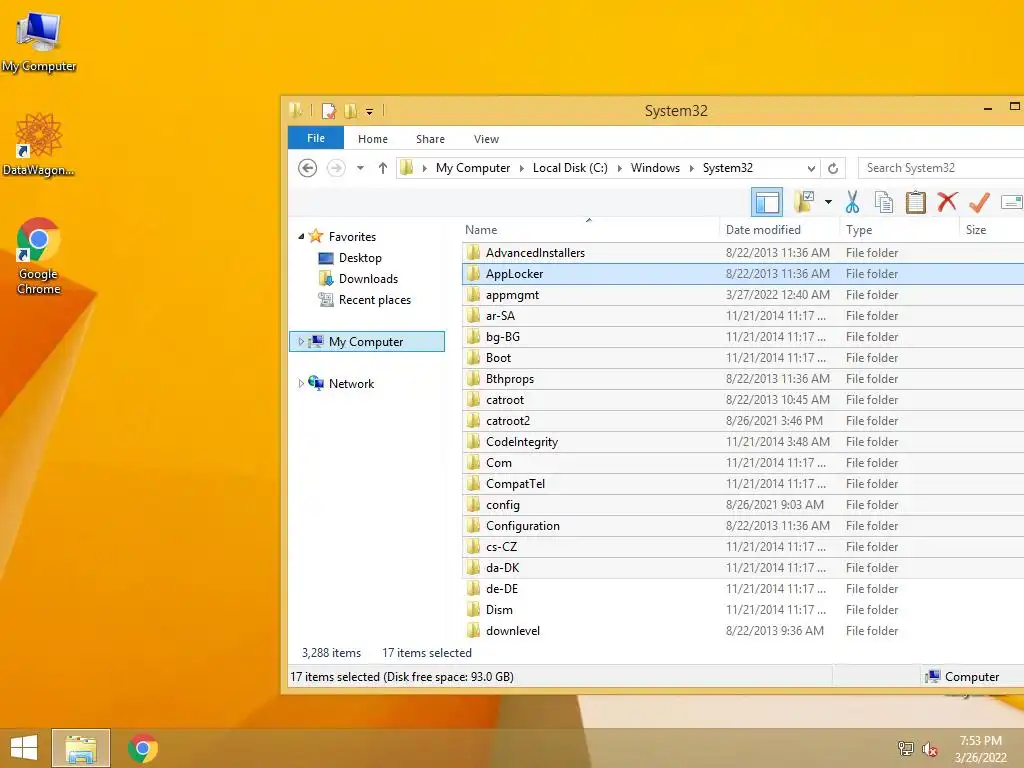The image size is (1024, 768).
Task: Expand the Network tree node
Action: point(301,383)
